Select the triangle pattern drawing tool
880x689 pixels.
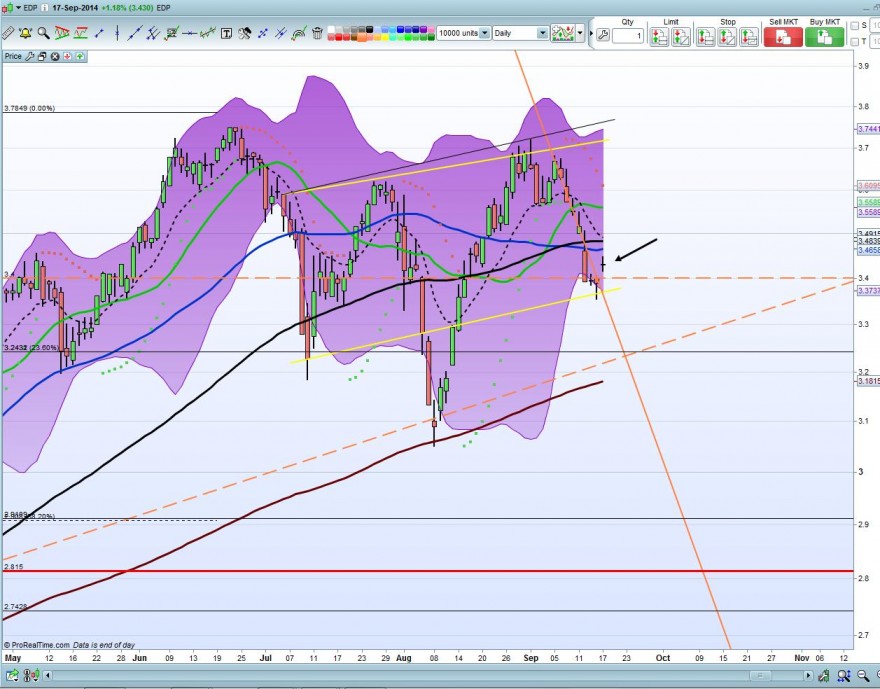tap(62, 33)
